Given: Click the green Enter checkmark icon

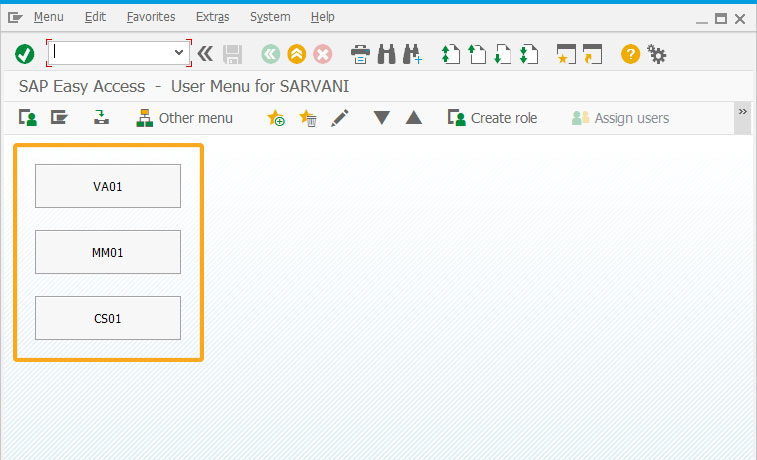Looking at the screenshot, I should pyautogui.click(x=25, y=54).
